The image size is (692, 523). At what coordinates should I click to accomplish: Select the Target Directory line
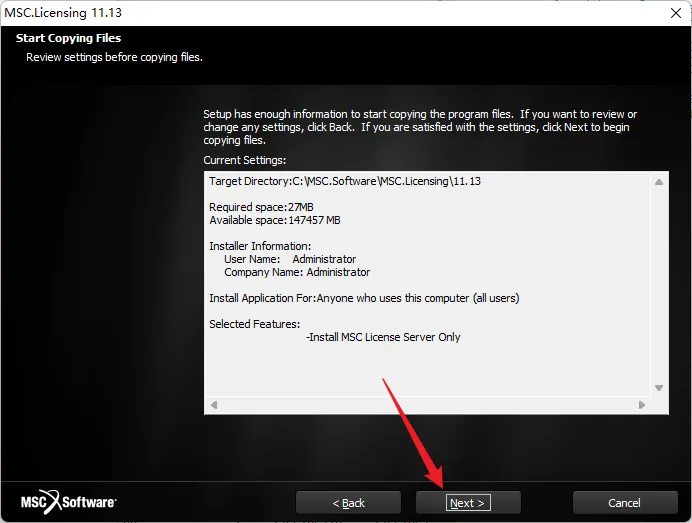tap(345, 181)
